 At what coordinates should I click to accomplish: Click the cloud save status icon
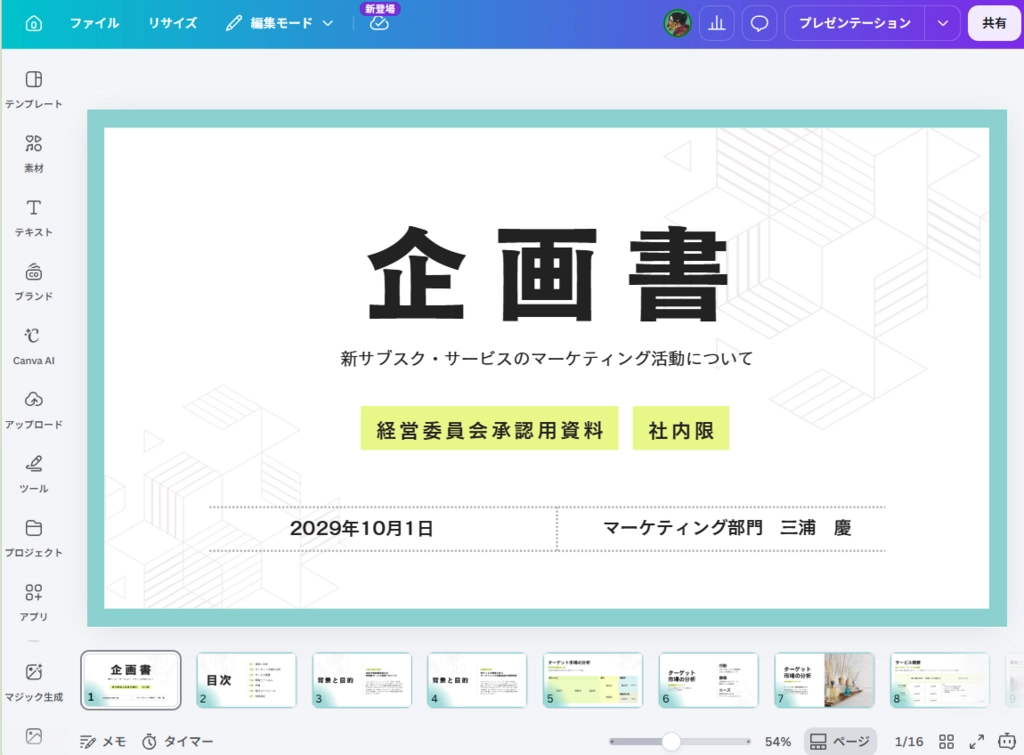(x=379, y=24)
